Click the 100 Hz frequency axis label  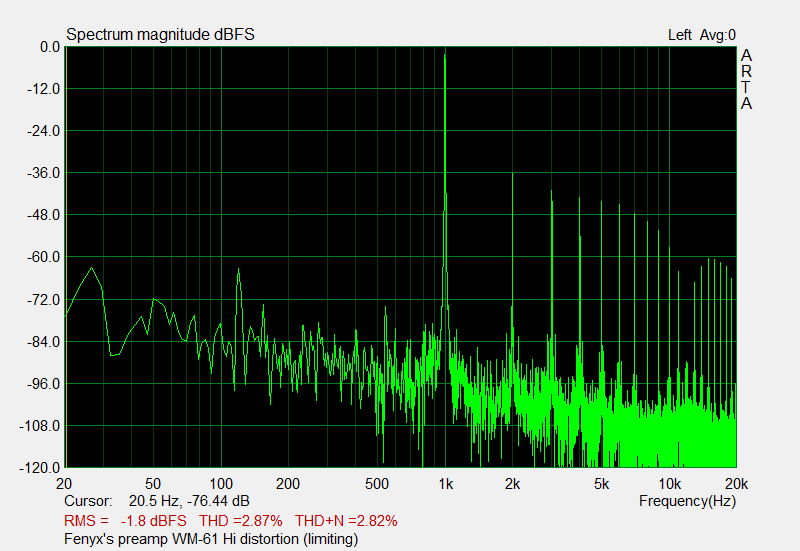click(x=221, y=484)
